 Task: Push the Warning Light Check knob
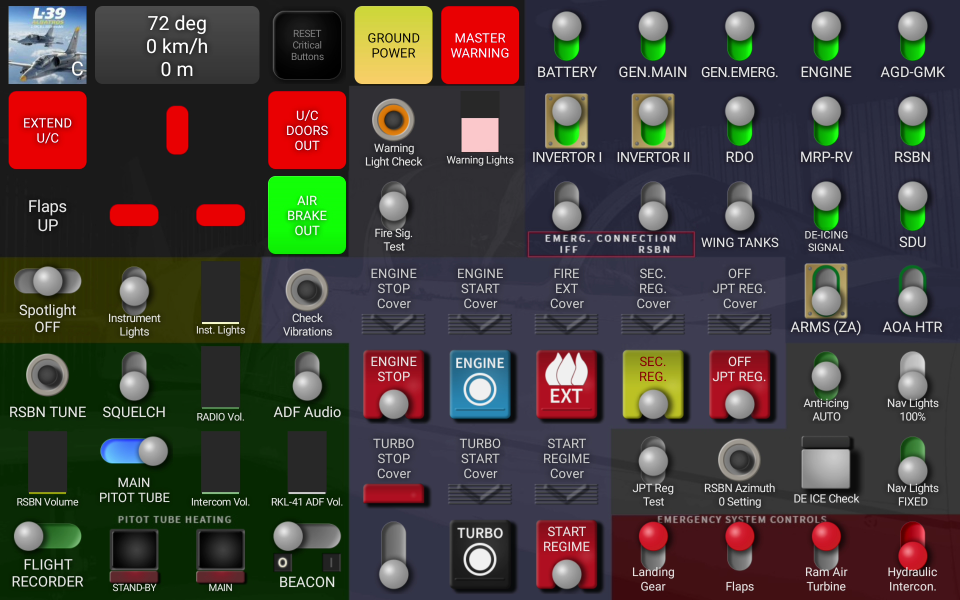tap(393, 120)
